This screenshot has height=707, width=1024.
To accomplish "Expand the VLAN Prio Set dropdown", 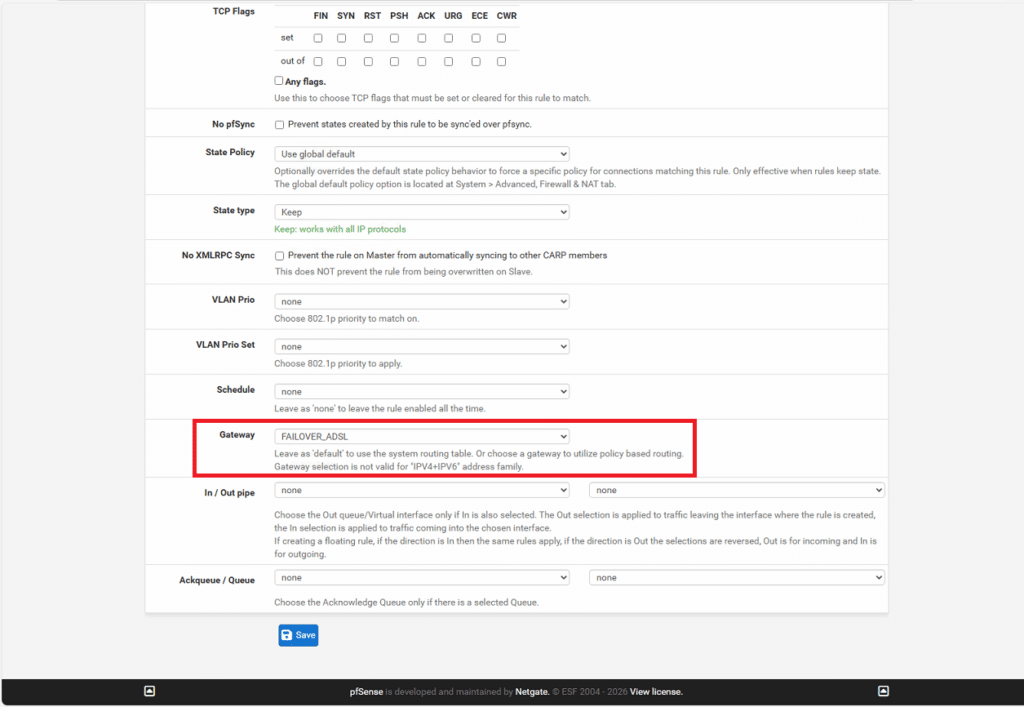I will [x=421, y=346].
